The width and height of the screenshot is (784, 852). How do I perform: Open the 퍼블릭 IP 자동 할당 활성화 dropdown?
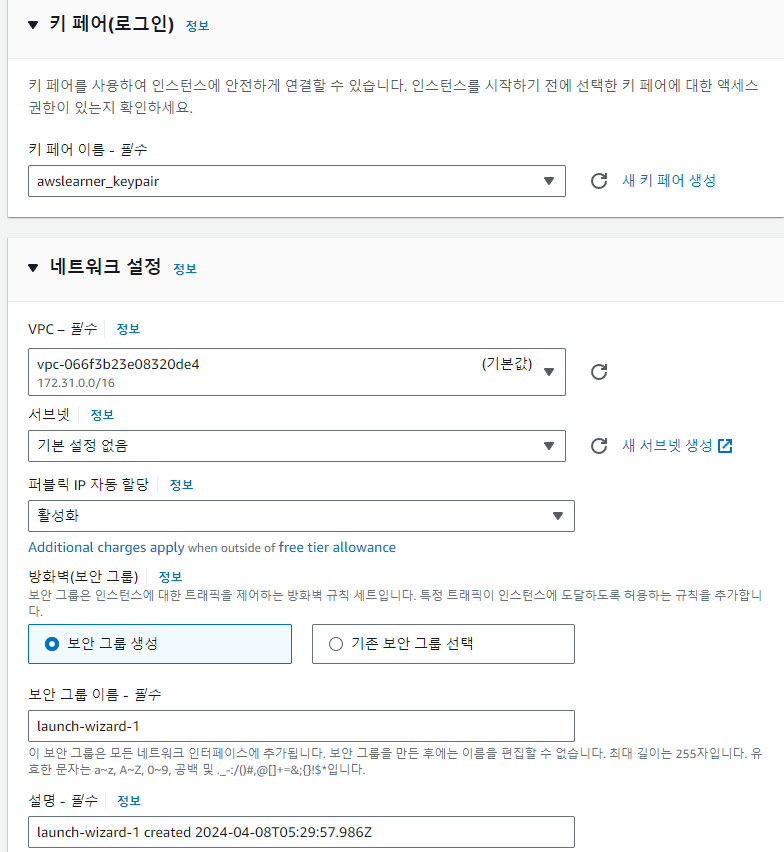301,516
